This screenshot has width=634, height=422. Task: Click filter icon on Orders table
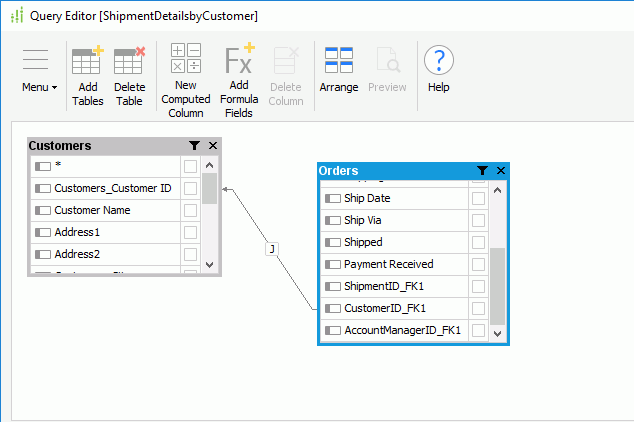tap(483, 171)
